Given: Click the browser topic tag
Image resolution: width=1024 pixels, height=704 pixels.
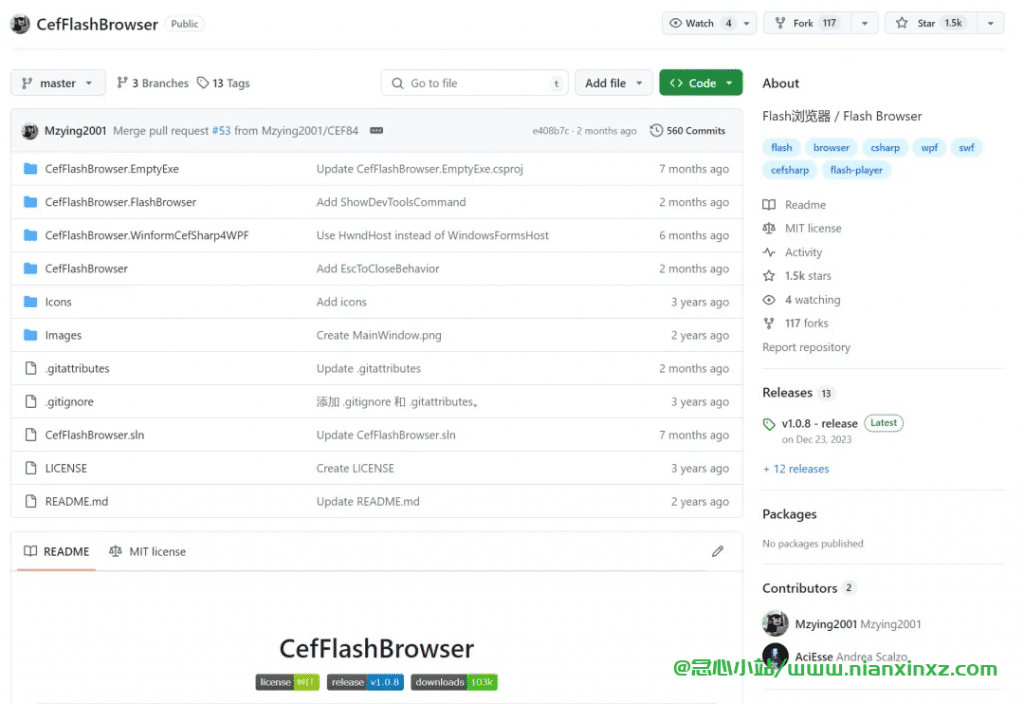Looking at the screenshot, I should pos(831,148).
